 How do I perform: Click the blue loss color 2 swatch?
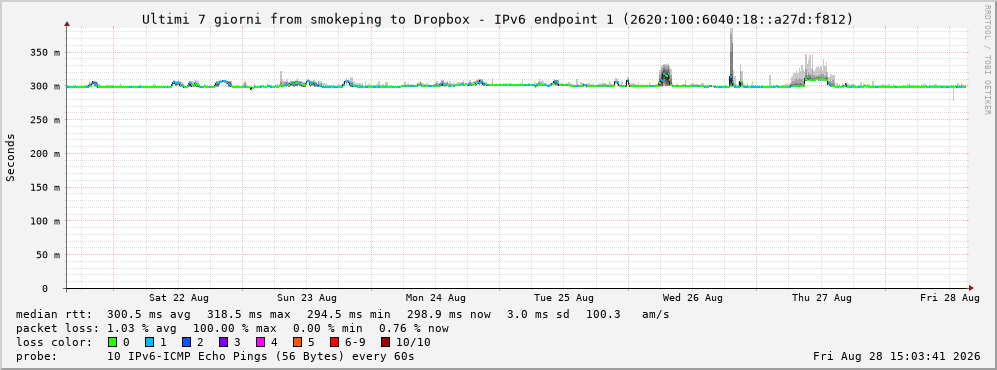(186, 343)
